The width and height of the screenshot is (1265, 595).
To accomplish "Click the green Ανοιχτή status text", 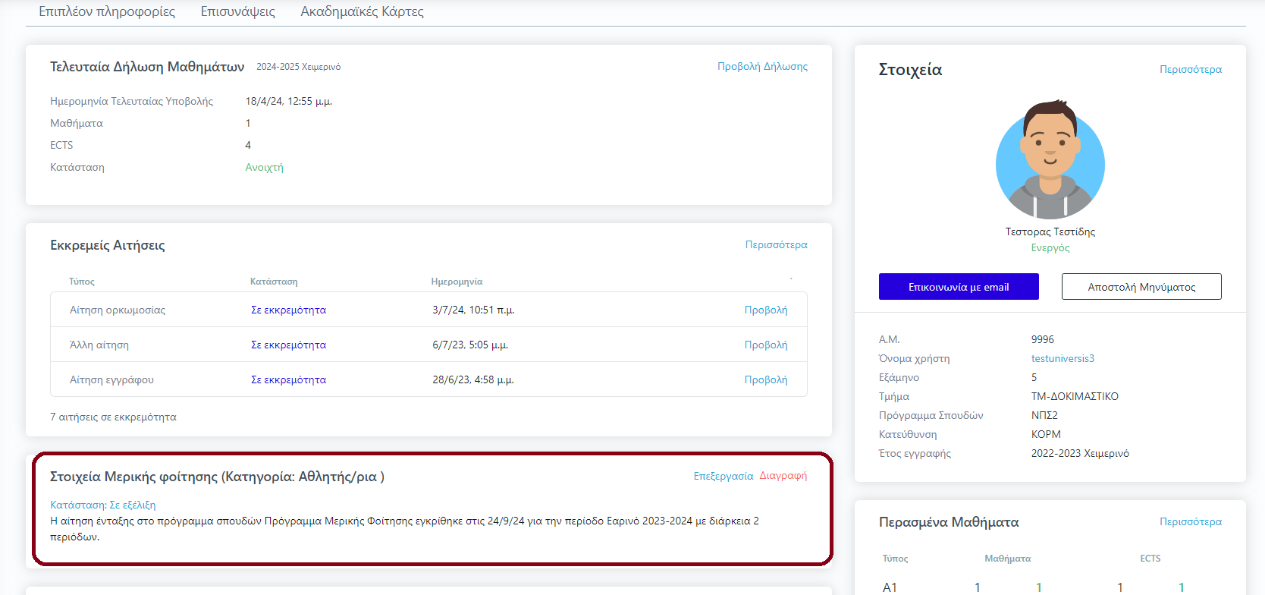I will (265, 167).
